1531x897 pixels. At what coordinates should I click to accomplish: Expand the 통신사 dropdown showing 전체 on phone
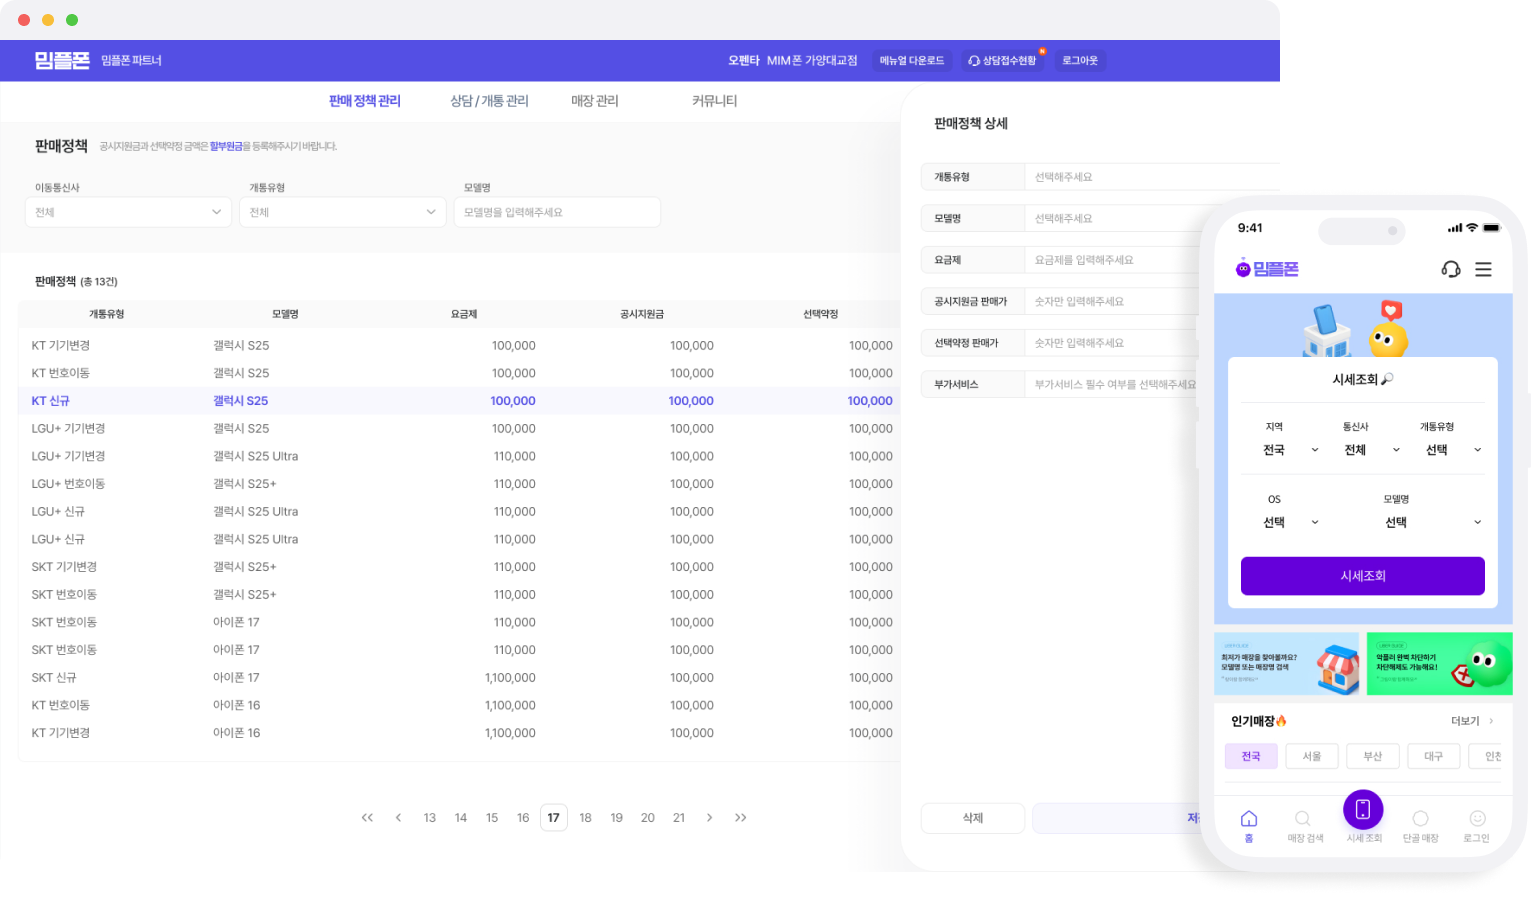(x=1371, y=450)
